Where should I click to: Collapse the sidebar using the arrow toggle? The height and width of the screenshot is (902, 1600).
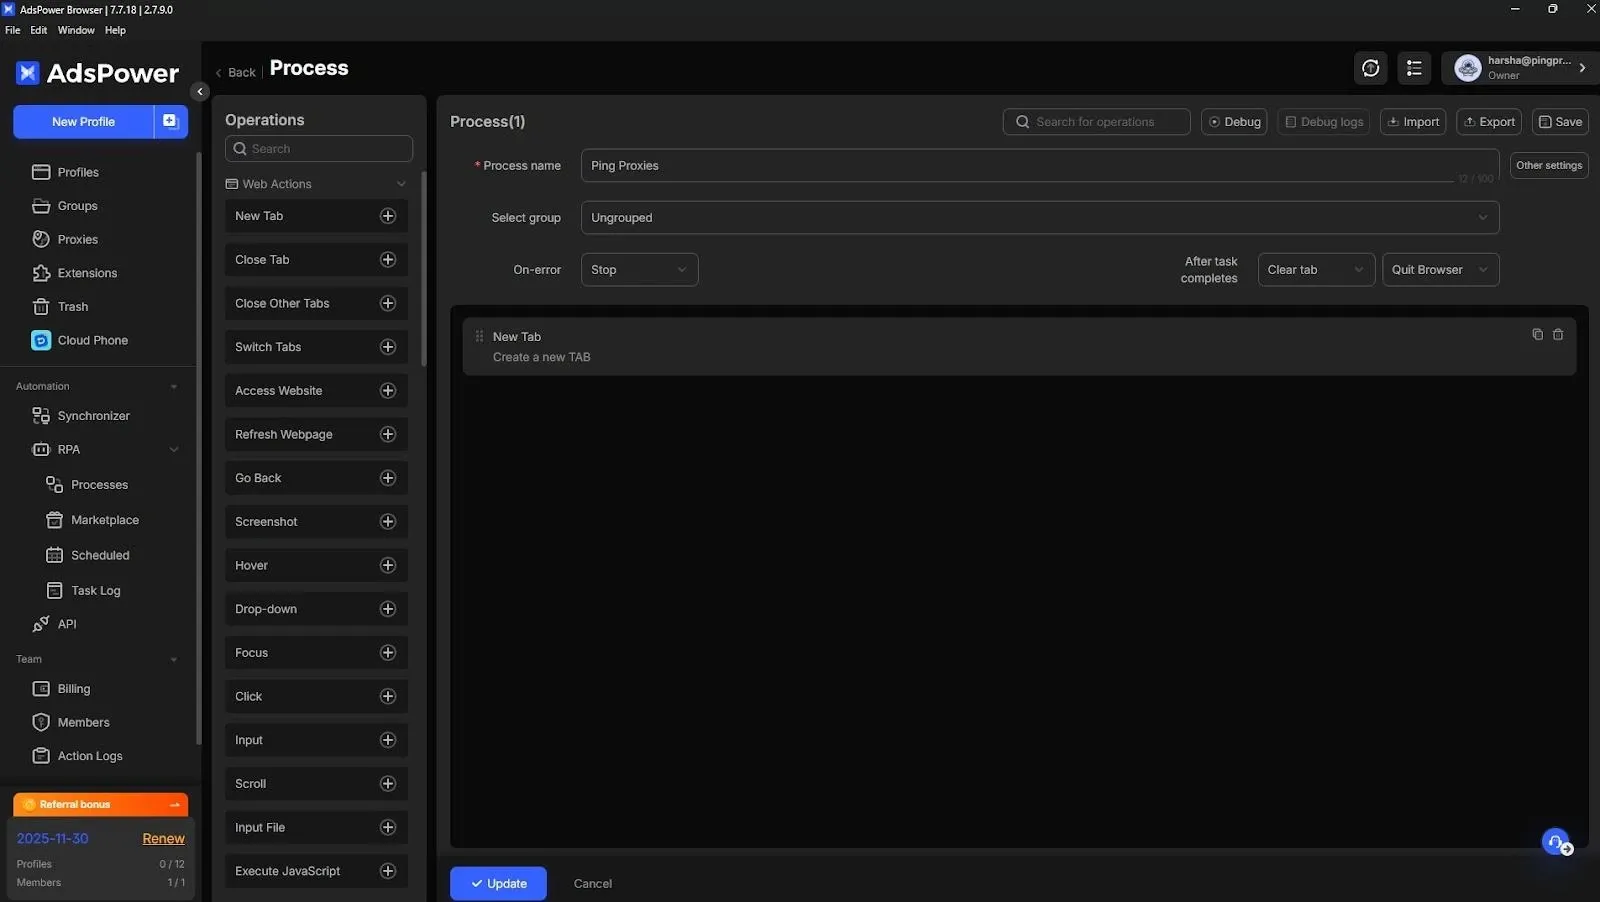point(200,92)
